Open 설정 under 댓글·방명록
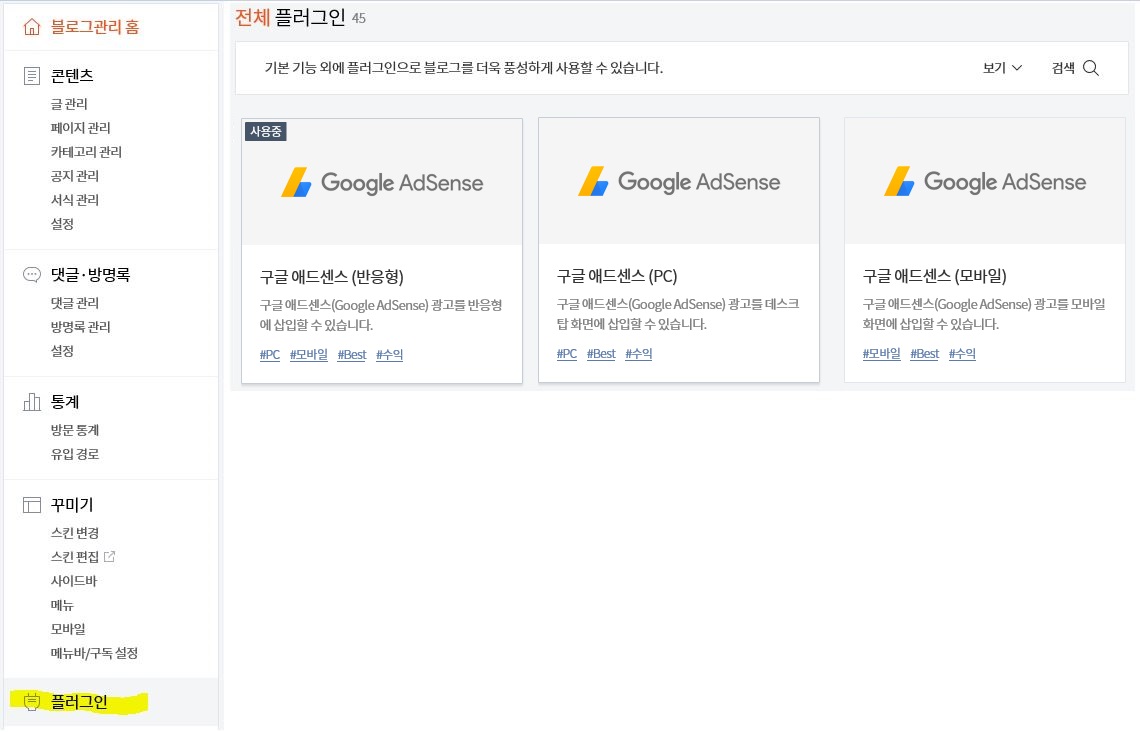This screenshot has width=1140, height=732. 63,351
